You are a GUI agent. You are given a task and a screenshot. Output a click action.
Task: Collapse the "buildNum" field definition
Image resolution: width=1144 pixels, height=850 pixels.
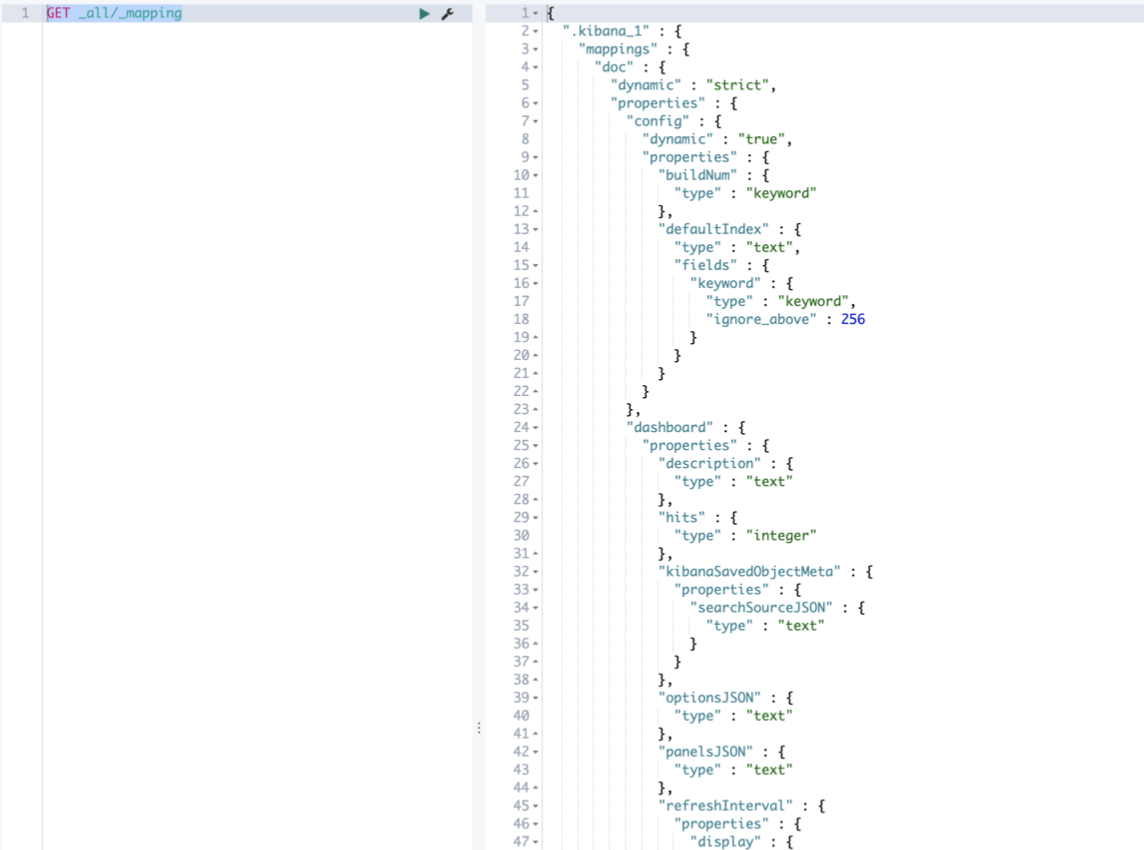click(x=534, y=174)
